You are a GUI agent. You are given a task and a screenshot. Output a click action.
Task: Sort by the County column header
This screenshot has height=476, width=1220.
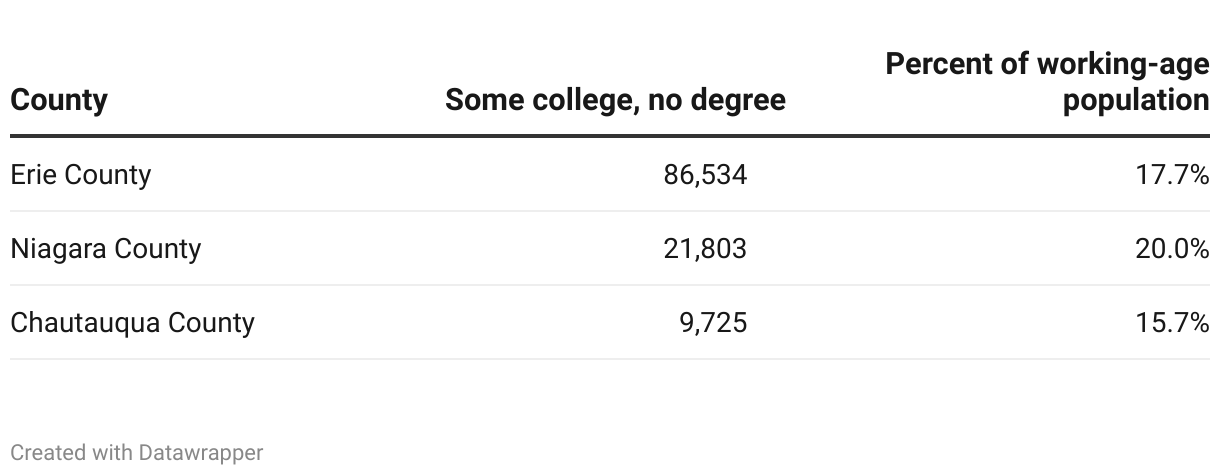tap(59, 101)
